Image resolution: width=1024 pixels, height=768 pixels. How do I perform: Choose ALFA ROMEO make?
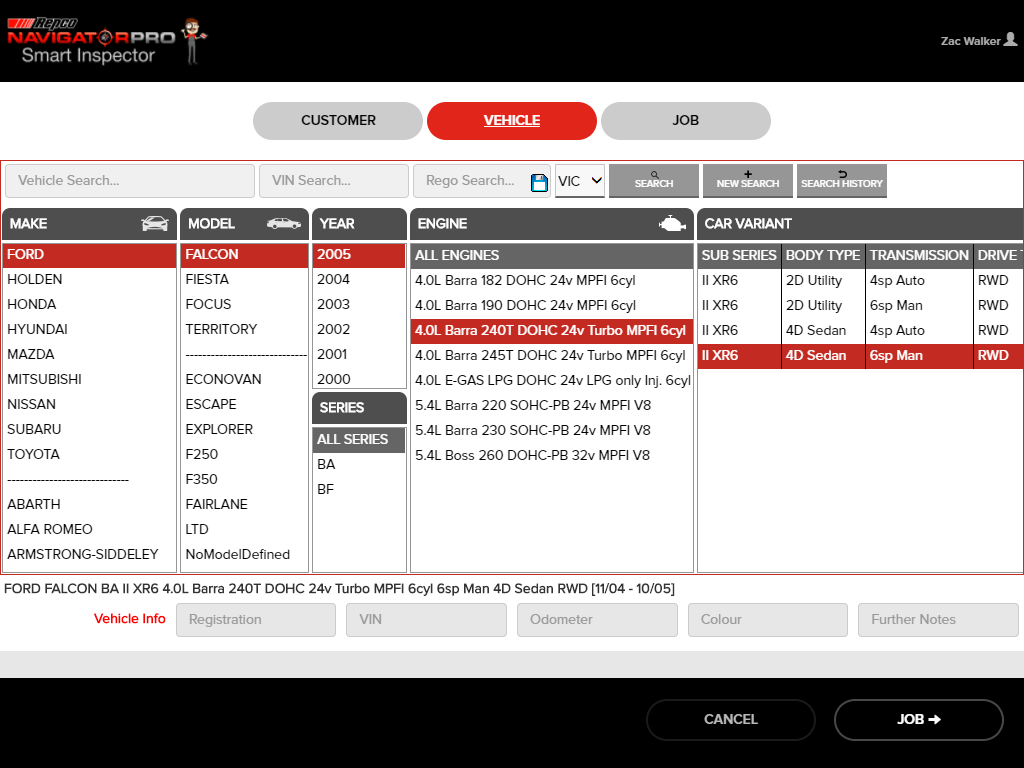(x=89, y=529)
